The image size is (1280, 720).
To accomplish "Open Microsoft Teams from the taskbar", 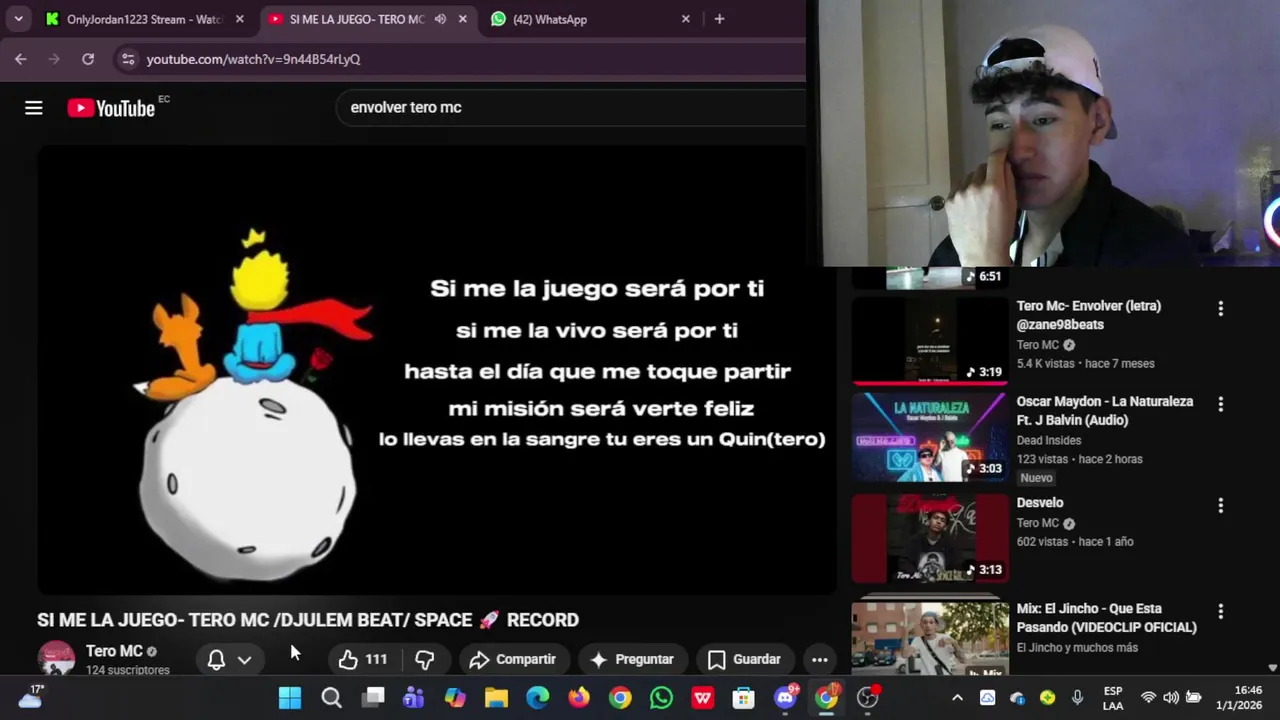I will click(x=413, y=698).
